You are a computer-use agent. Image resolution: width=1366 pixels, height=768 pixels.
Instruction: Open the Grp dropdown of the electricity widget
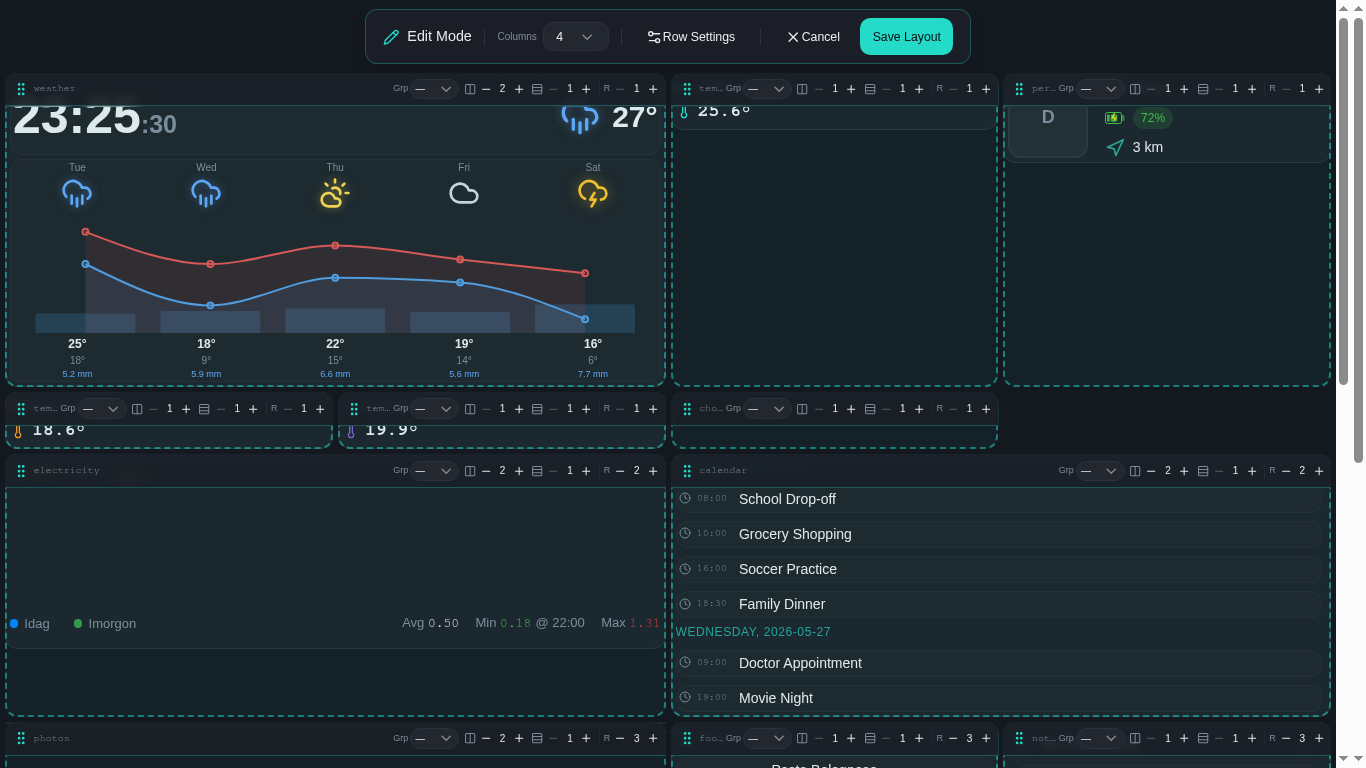coord(434,471)
